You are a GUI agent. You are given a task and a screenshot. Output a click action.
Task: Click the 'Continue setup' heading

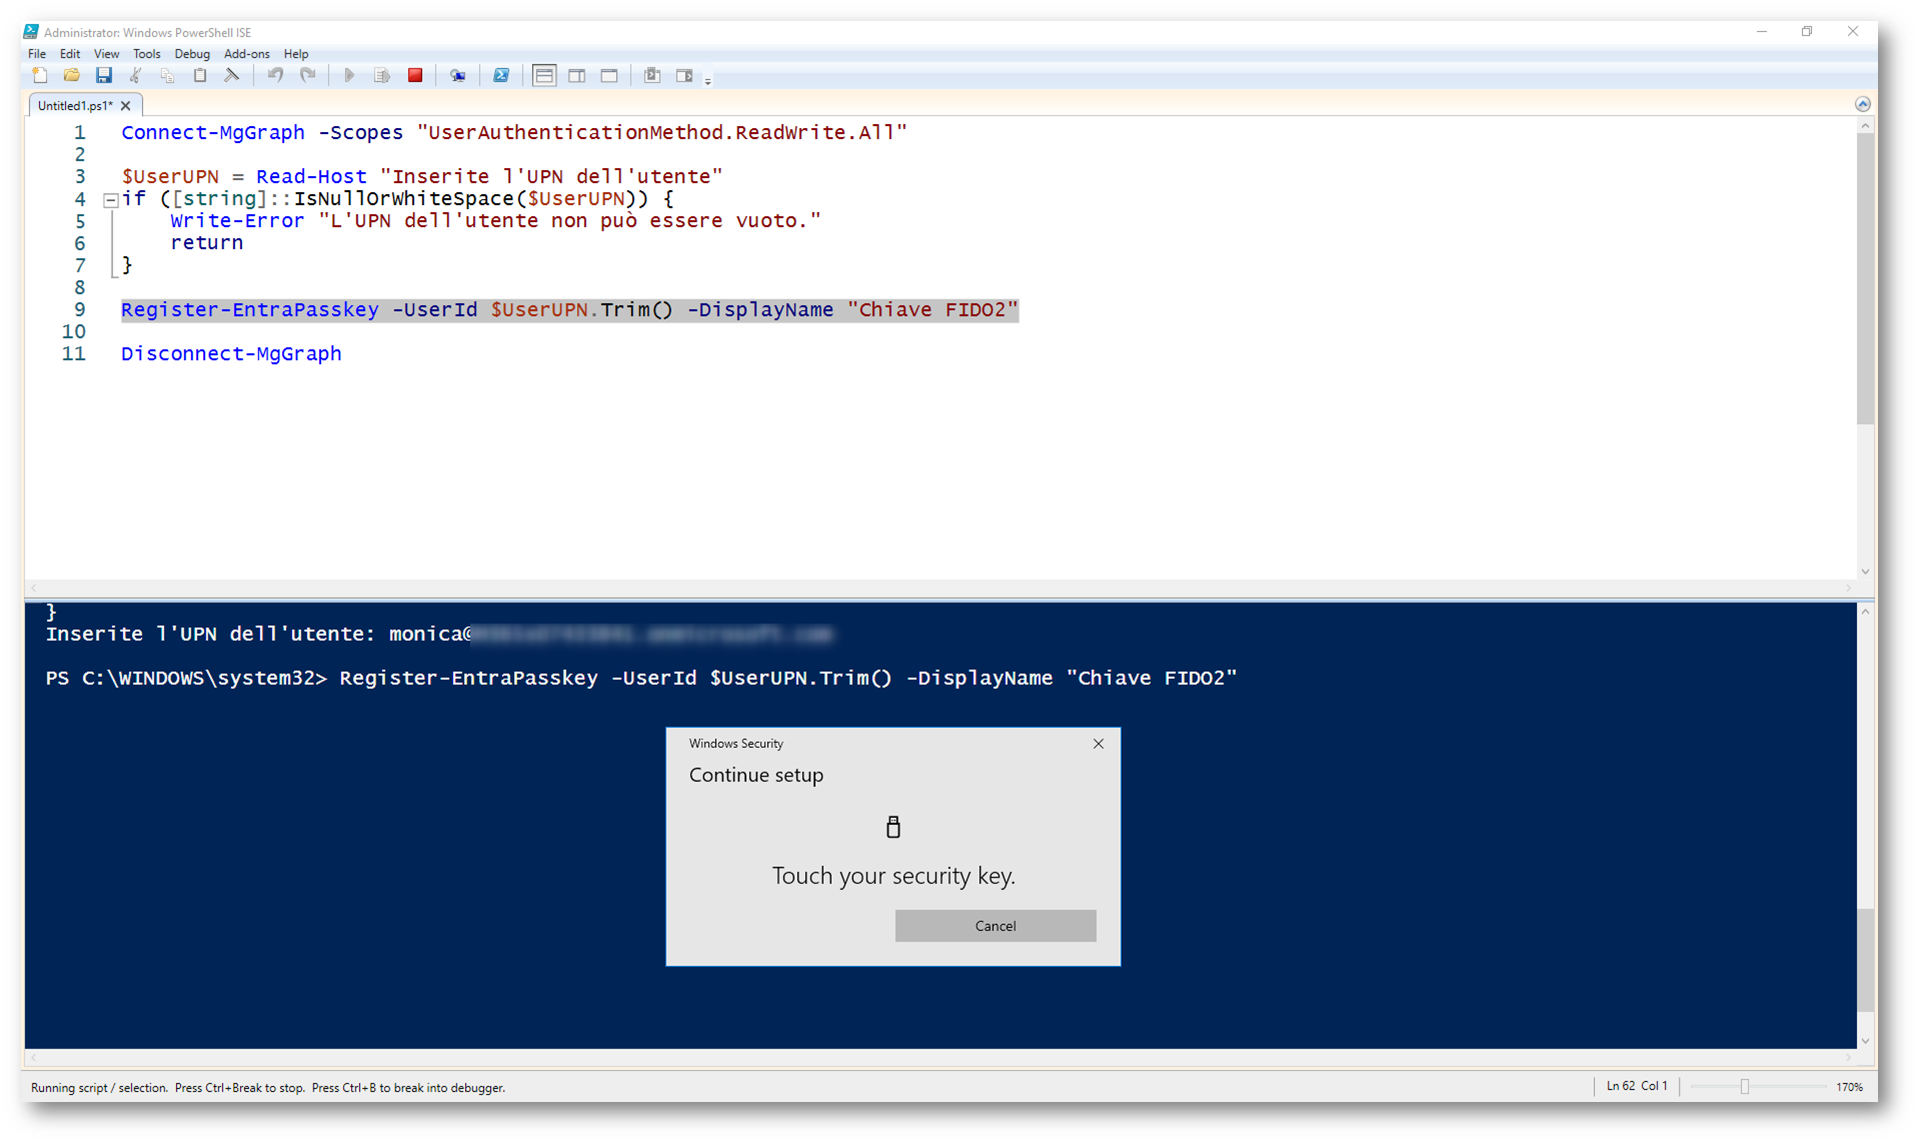(756, 775)
